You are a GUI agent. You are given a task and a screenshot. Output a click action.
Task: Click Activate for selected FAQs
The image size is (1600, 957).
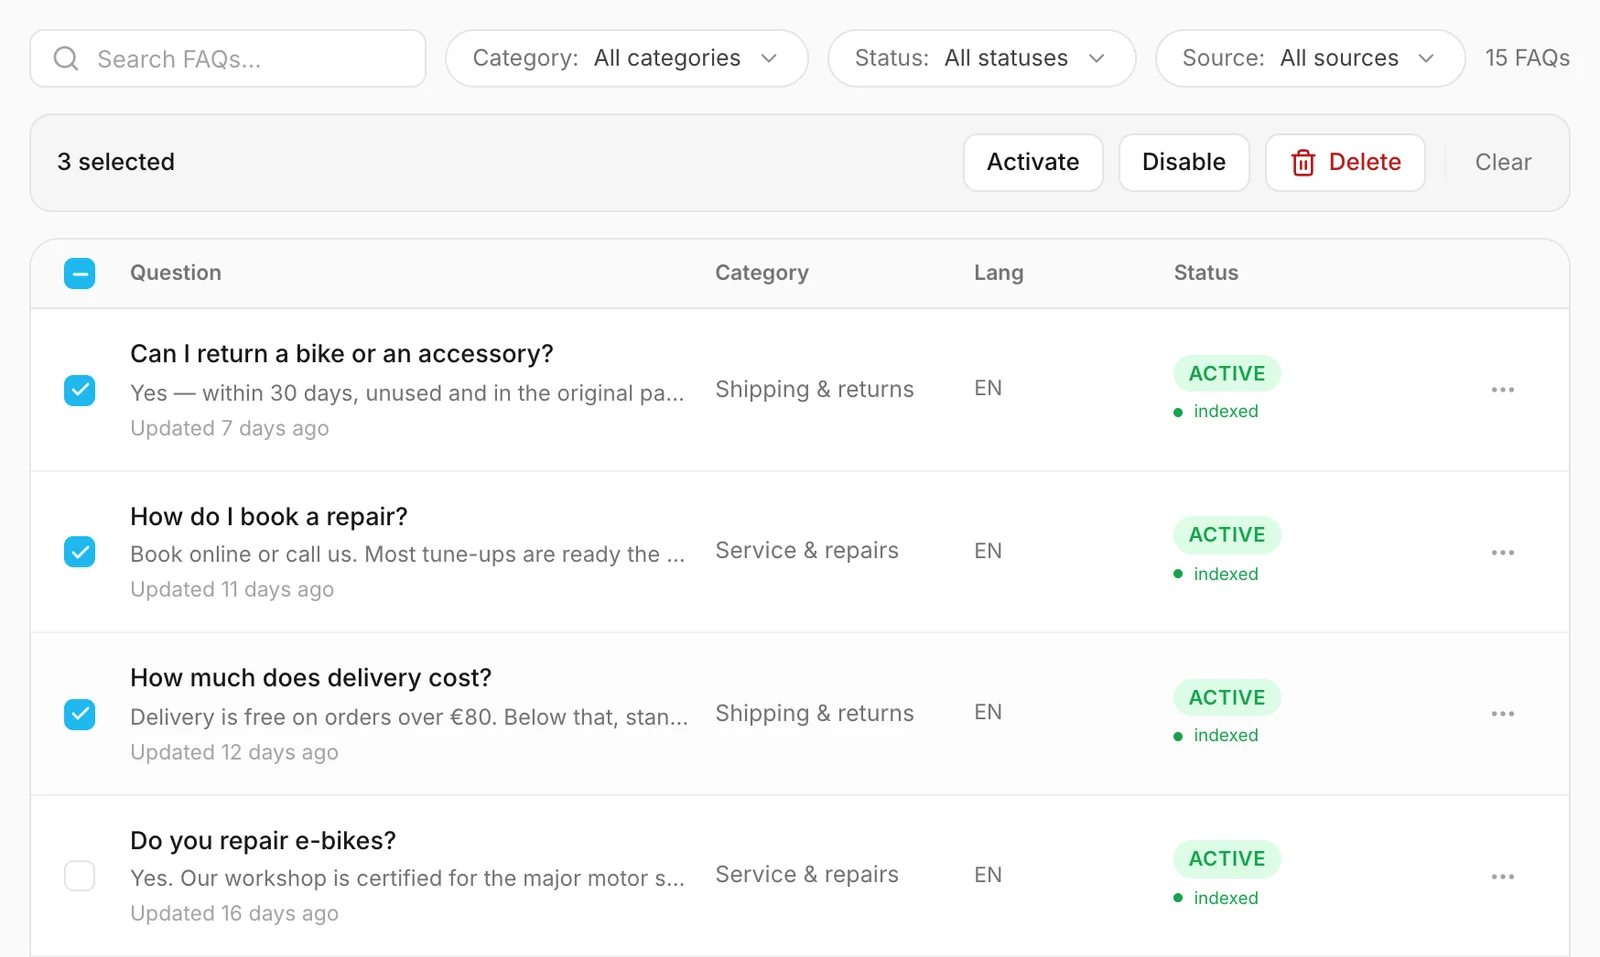(1033, 162)
